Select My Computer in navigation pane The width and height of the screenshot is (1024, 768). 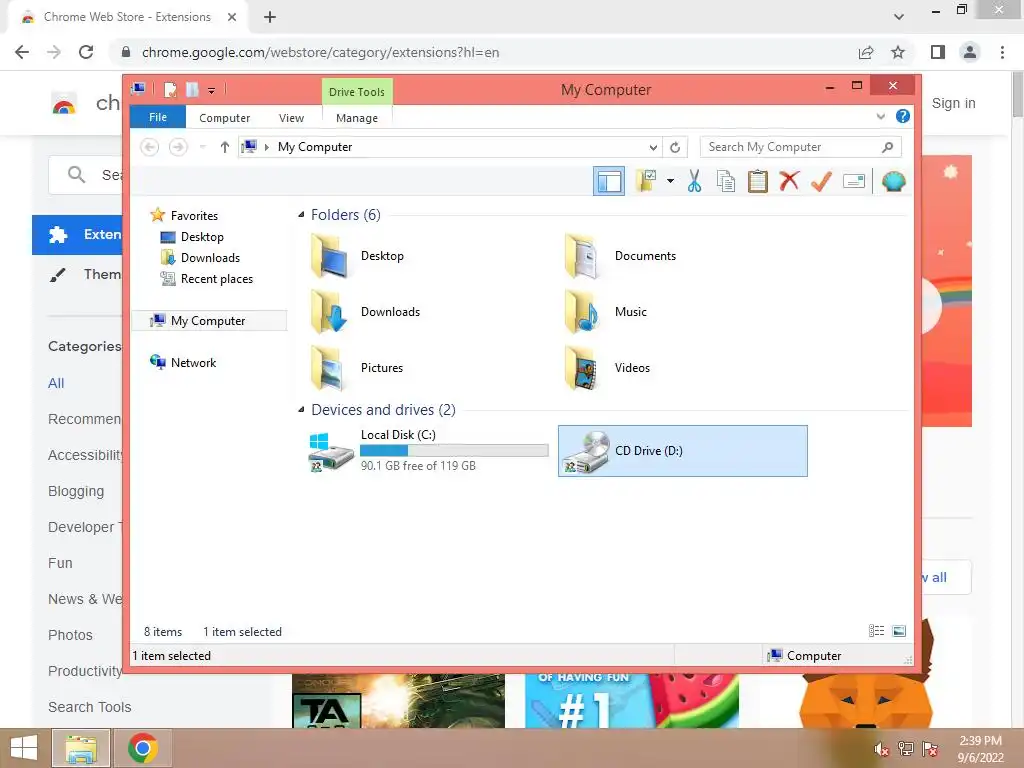coord(208,321)
